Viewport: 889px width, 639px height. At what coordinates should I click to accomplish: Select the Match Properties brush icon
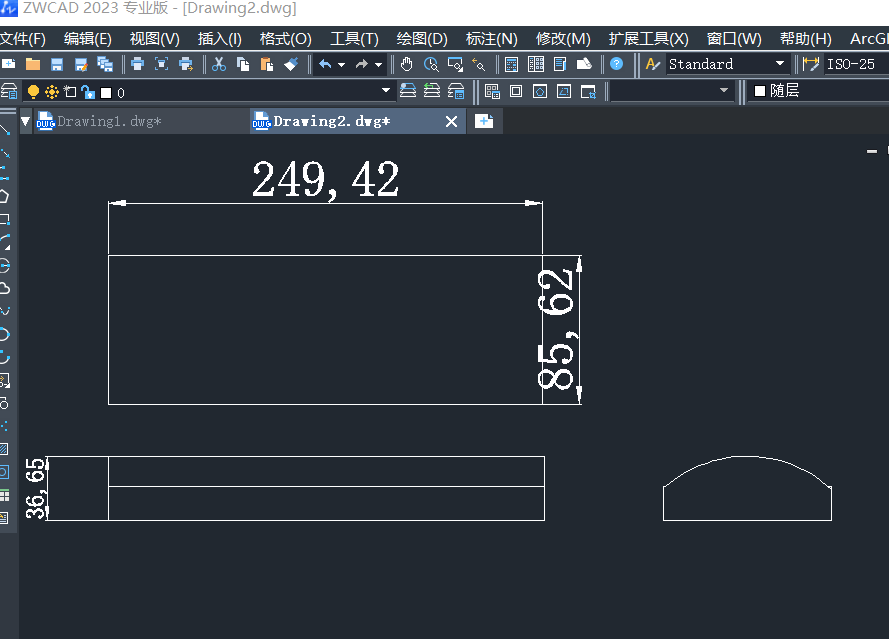(291, 64)
